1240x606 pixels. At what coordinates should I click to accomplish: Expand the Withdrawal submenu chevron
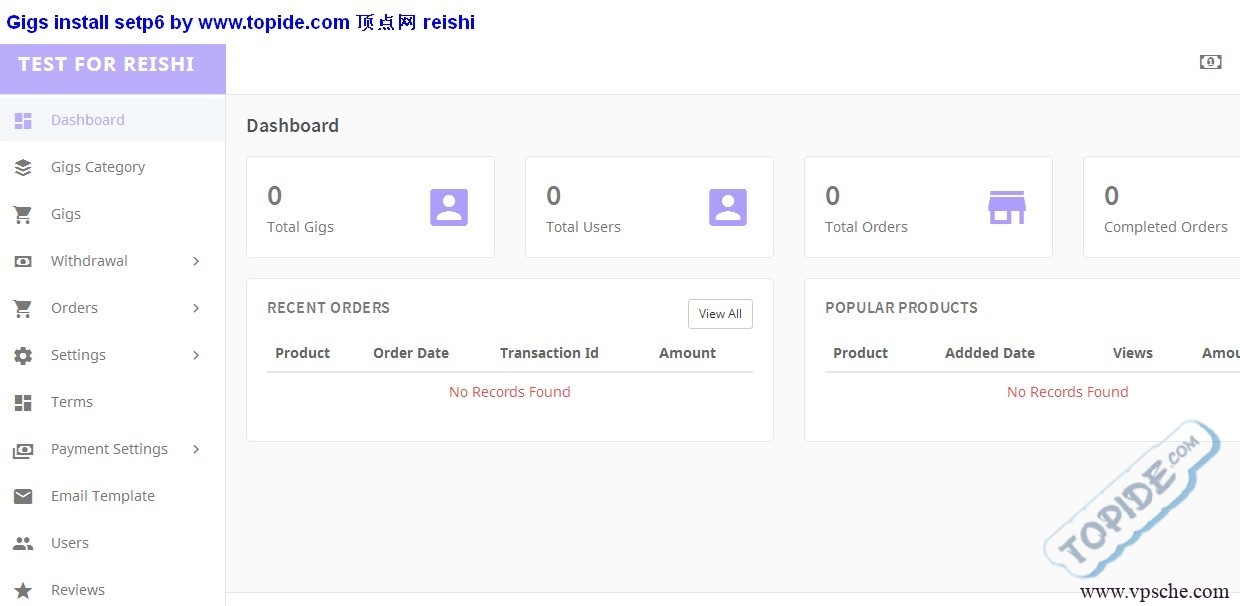(196, 261)
